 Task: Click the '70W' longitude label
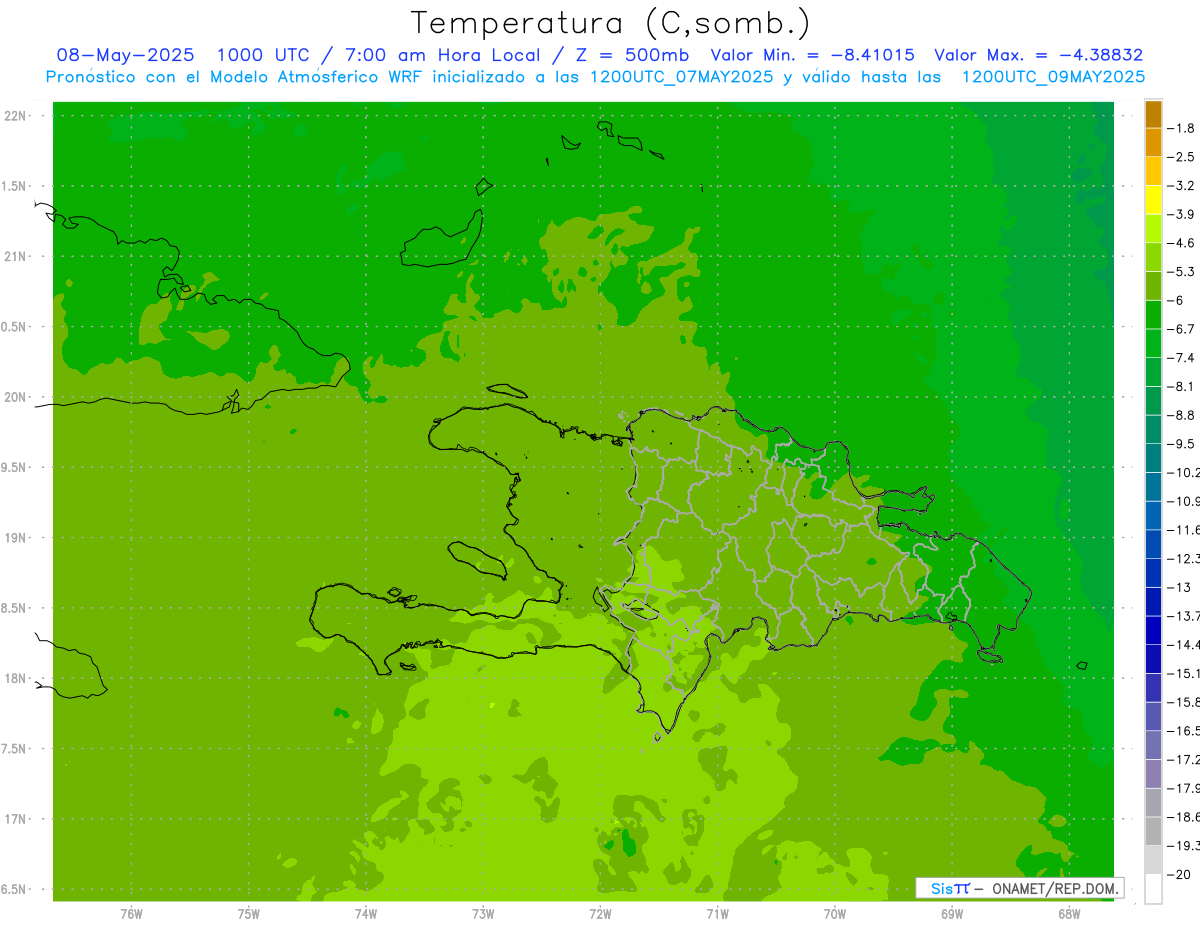835,913
